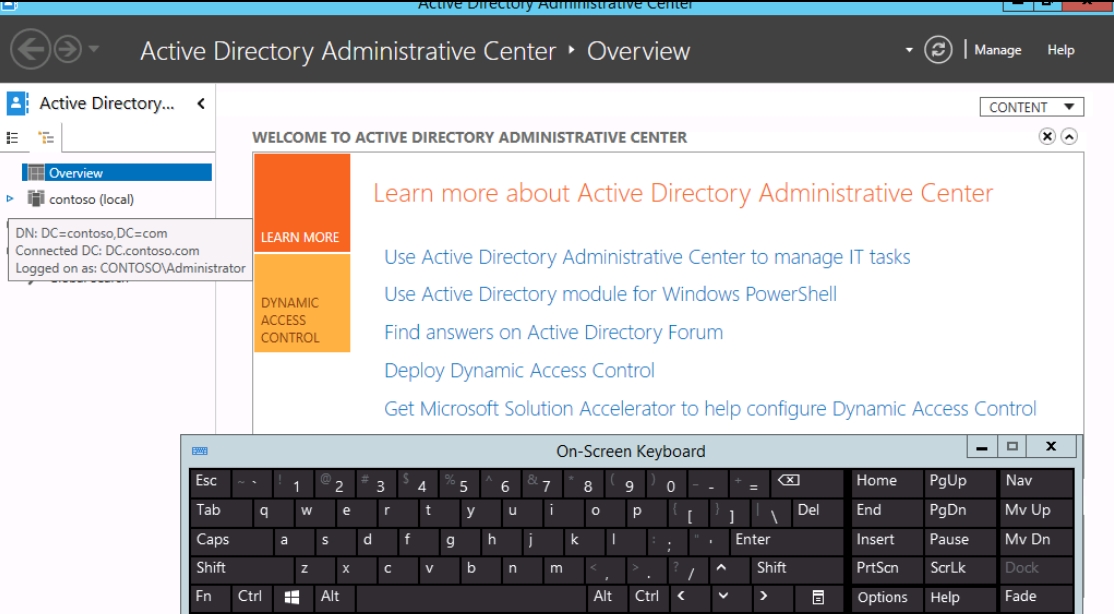Click the letter q key
1114x614 pixels.
(x=273, y=511)
